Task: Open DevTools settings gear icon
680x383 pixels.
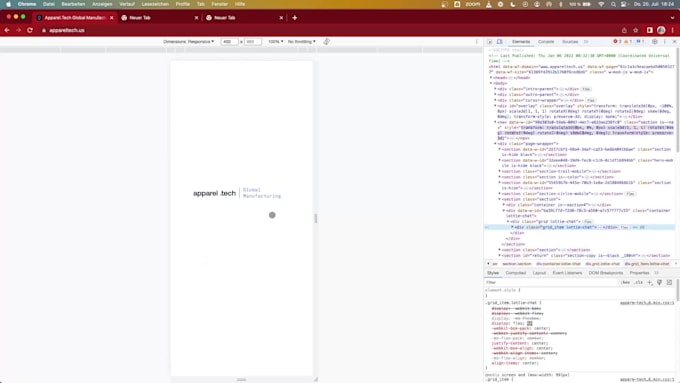Action: 654,42
